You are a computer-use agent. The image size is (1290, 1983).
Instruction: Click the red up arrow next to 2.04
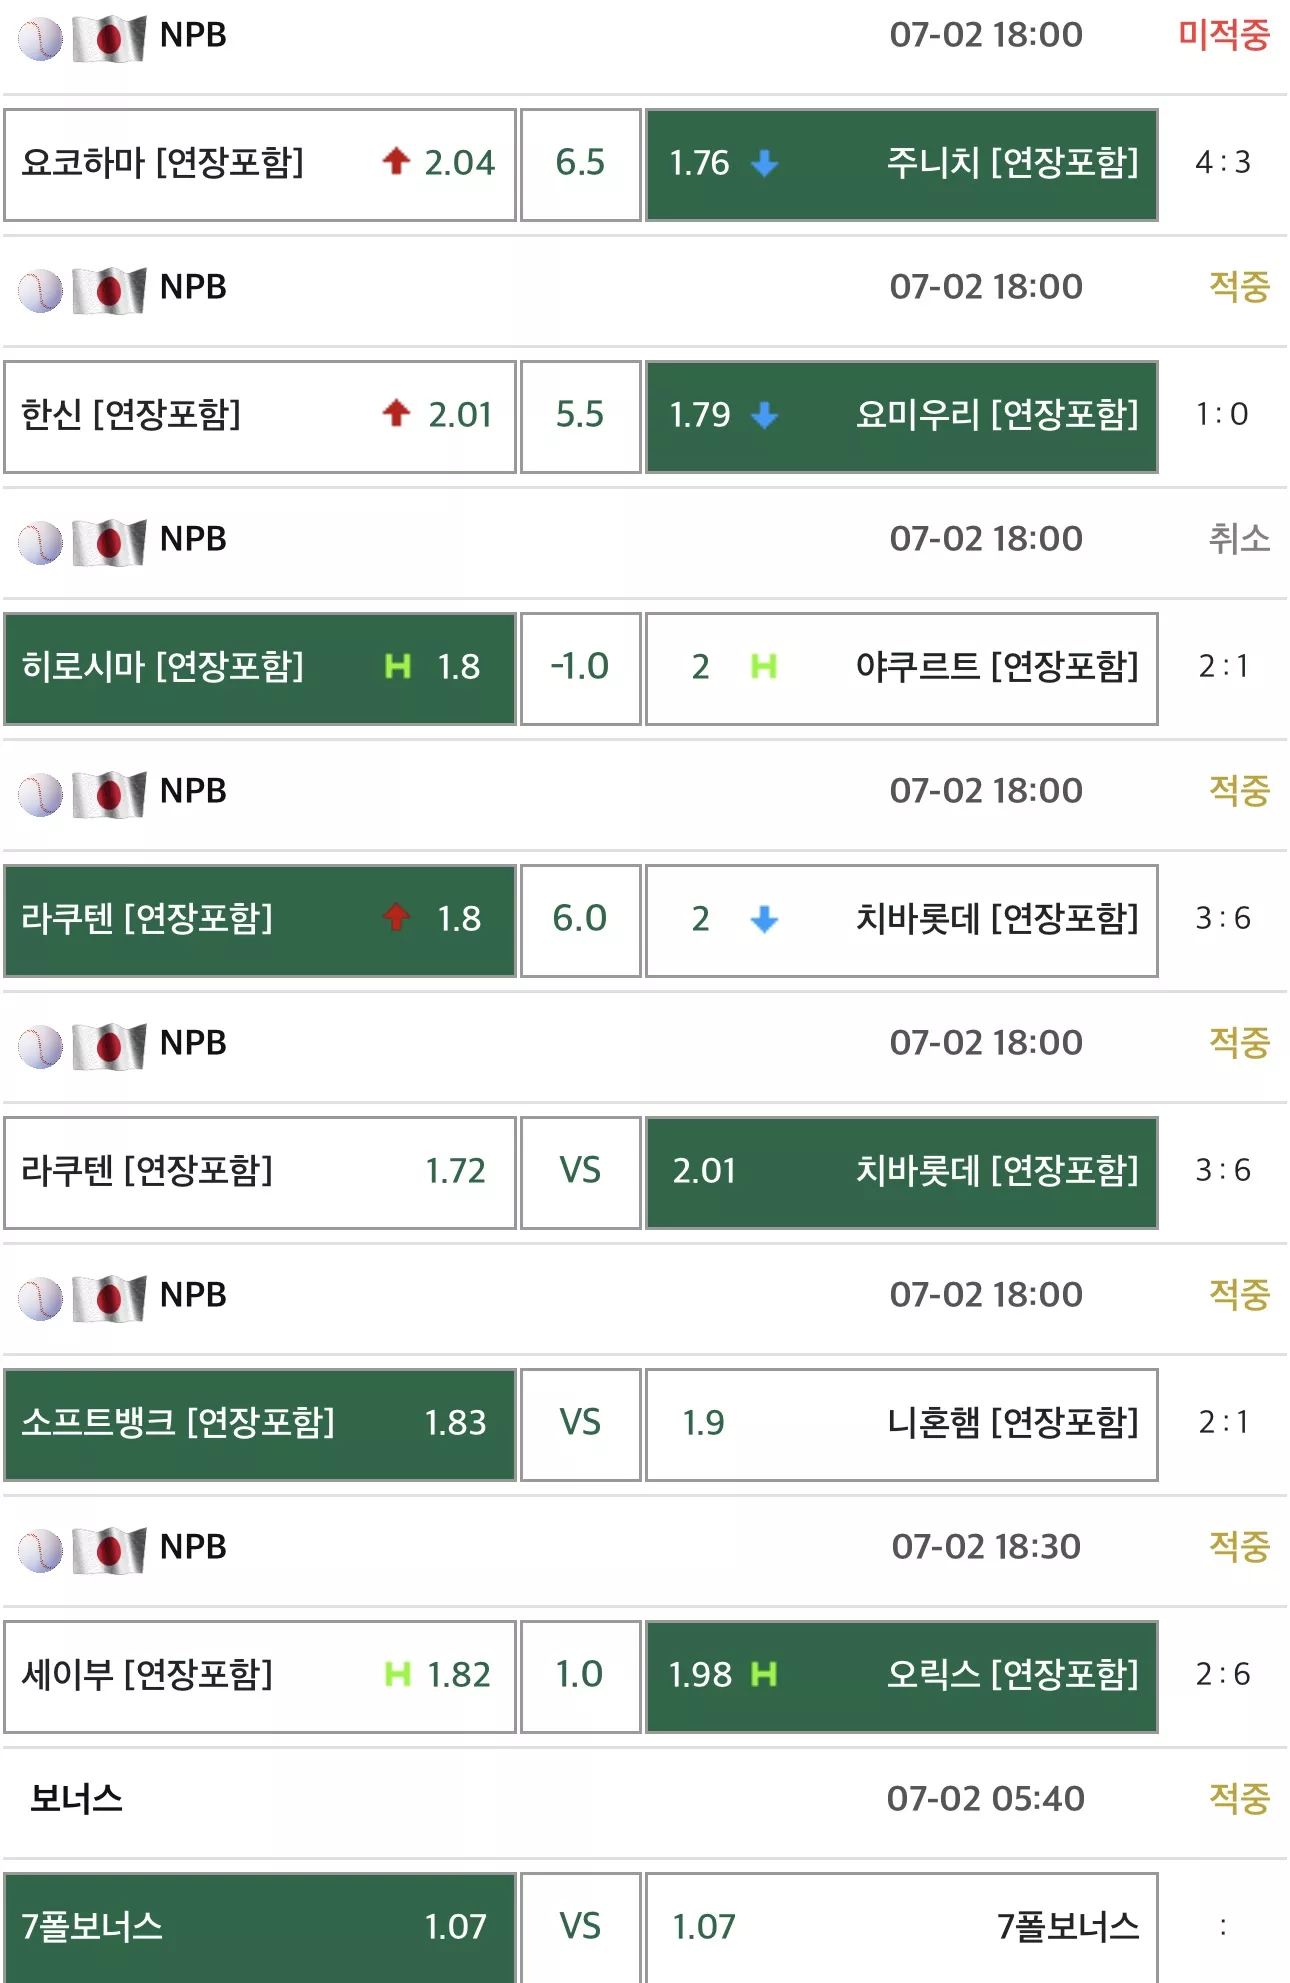click(396, 161)
